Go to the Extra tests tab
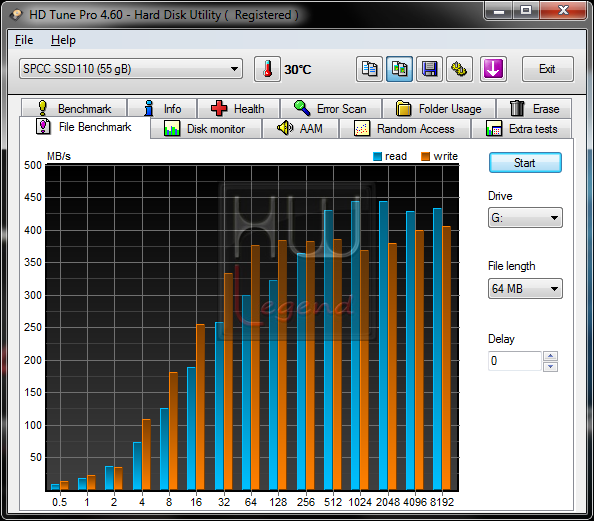Image resolution: width=594 pixels, height=521 pixels. (x=521, y=128)
